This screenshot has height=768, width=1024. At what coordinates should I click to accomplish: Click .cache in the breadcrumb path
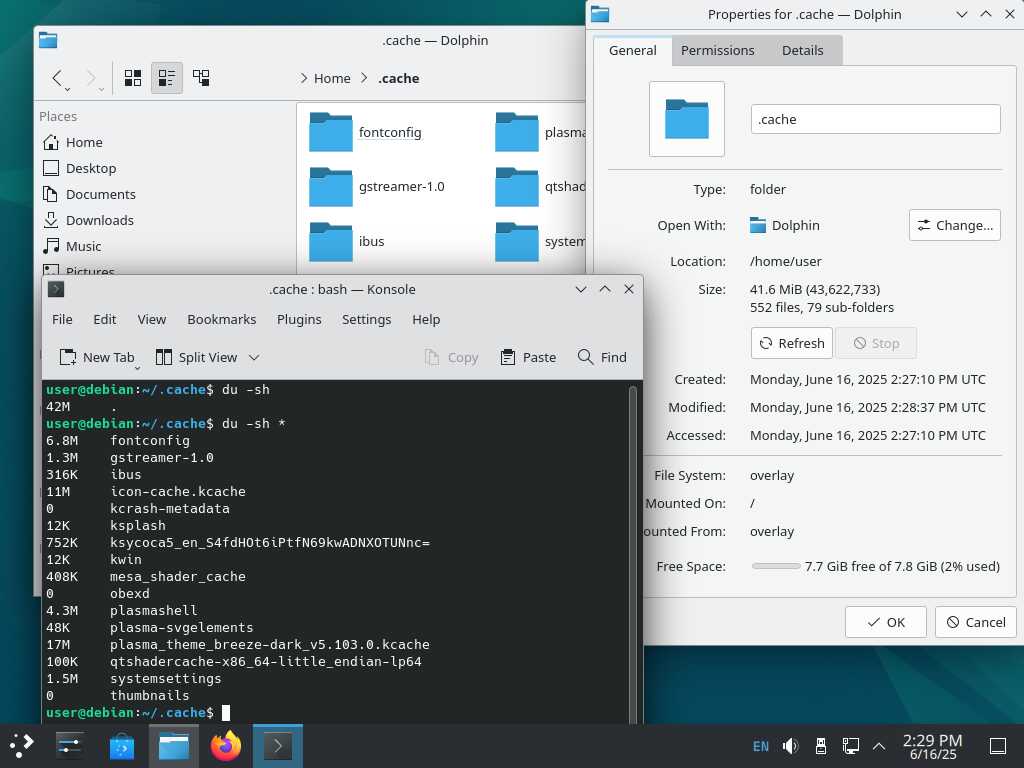click(398, 78)
